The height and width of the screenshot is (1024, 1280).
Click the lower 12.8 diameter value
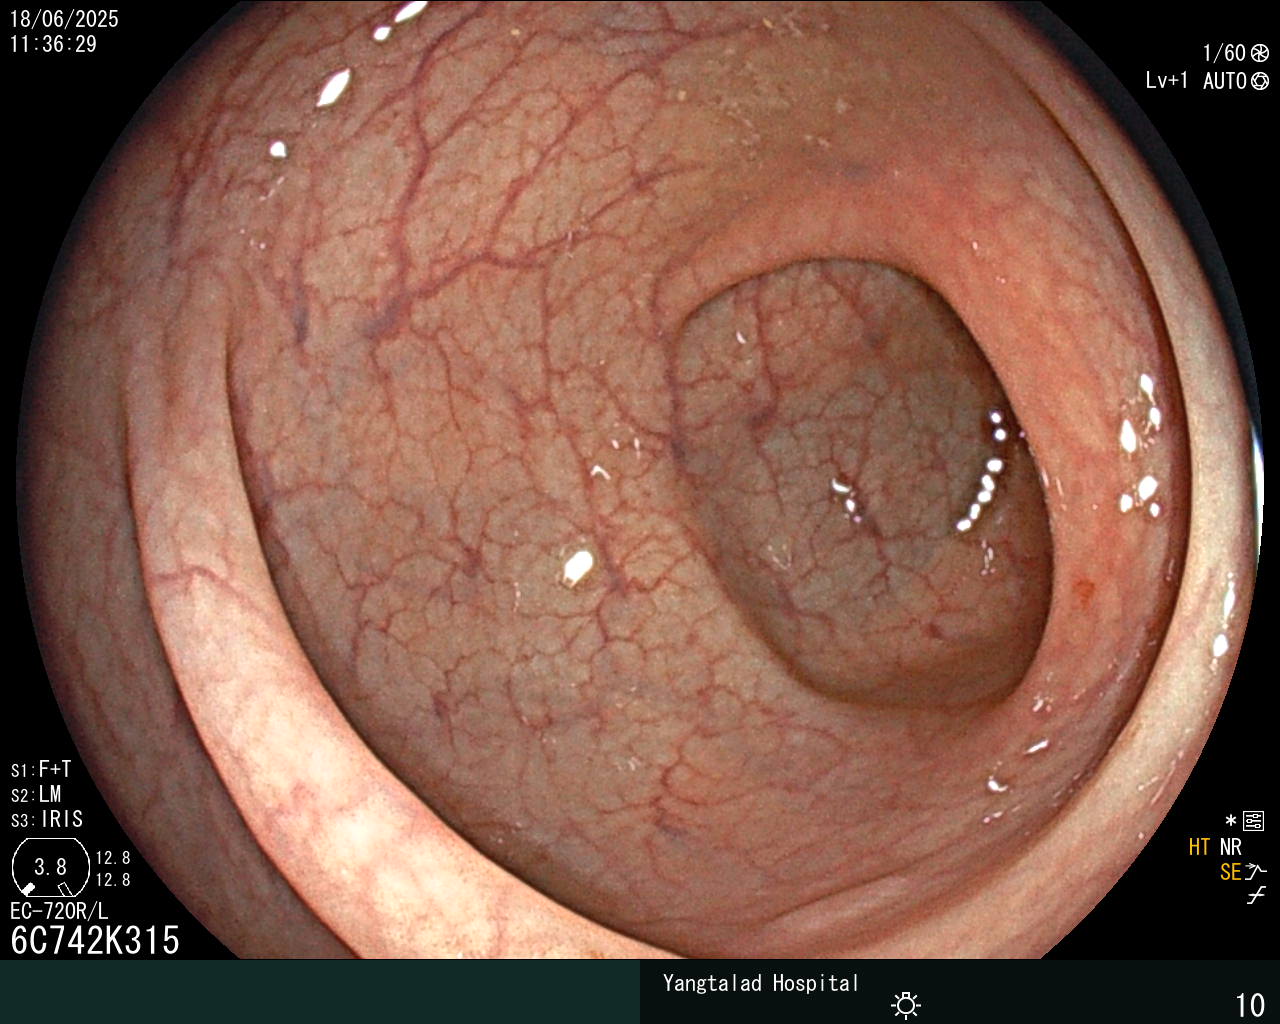(113, 880)
